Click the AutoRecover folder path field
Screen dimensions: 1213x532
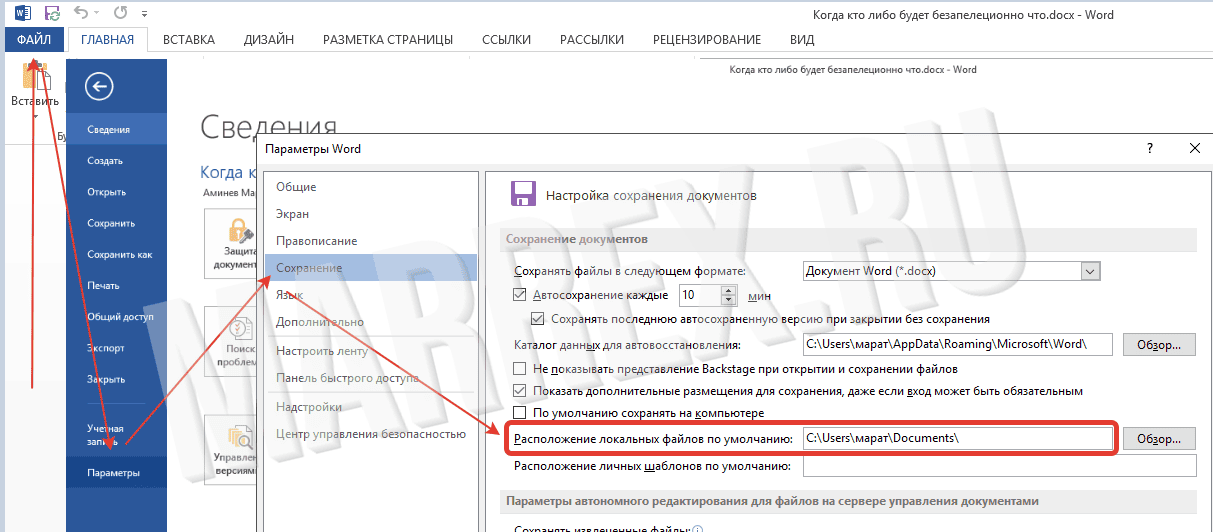click(x=959, y=345)
